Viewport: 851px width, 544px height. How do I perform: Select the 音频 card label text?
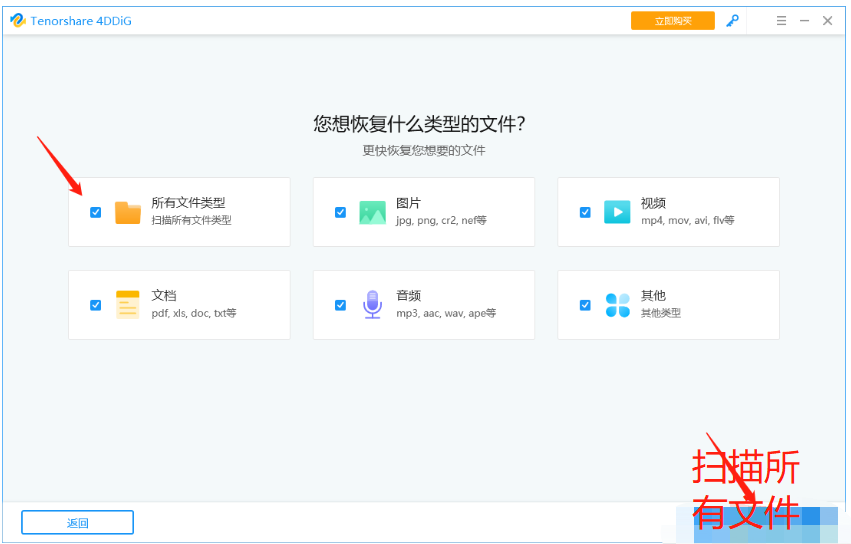[x=408, y=296]
